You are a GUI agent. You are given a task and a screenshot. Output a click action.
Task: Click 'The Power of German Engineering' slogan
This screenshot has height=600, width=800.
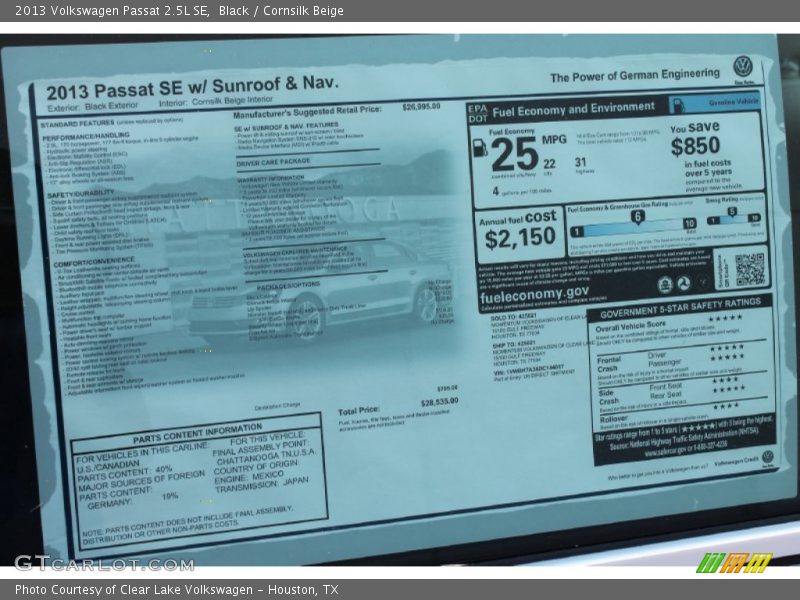click(635, 76)
